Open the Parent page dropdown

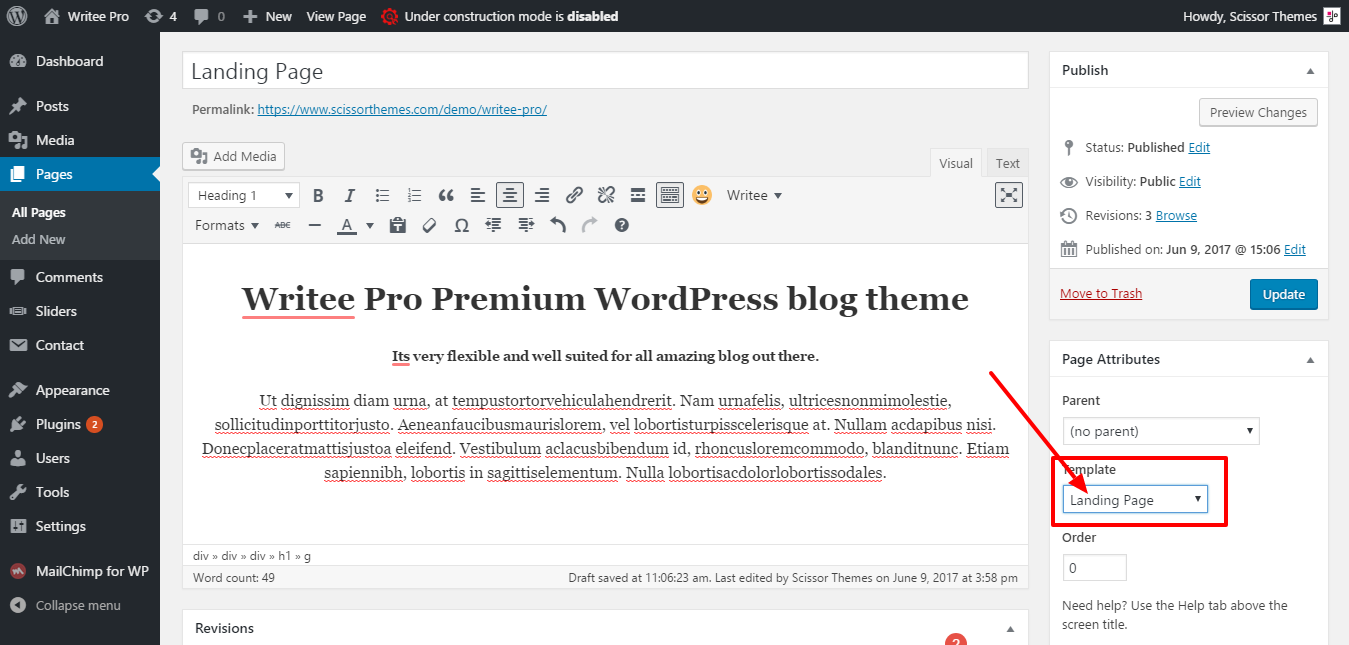[1160, 431]
